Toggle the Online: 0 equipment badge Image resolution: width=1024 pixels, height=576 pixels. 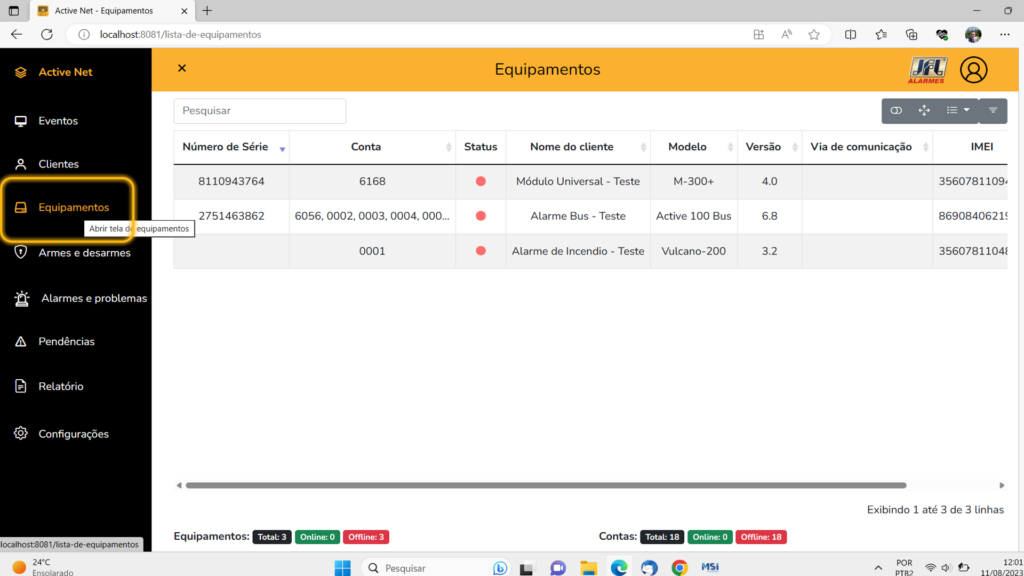[x=317, y=536]
